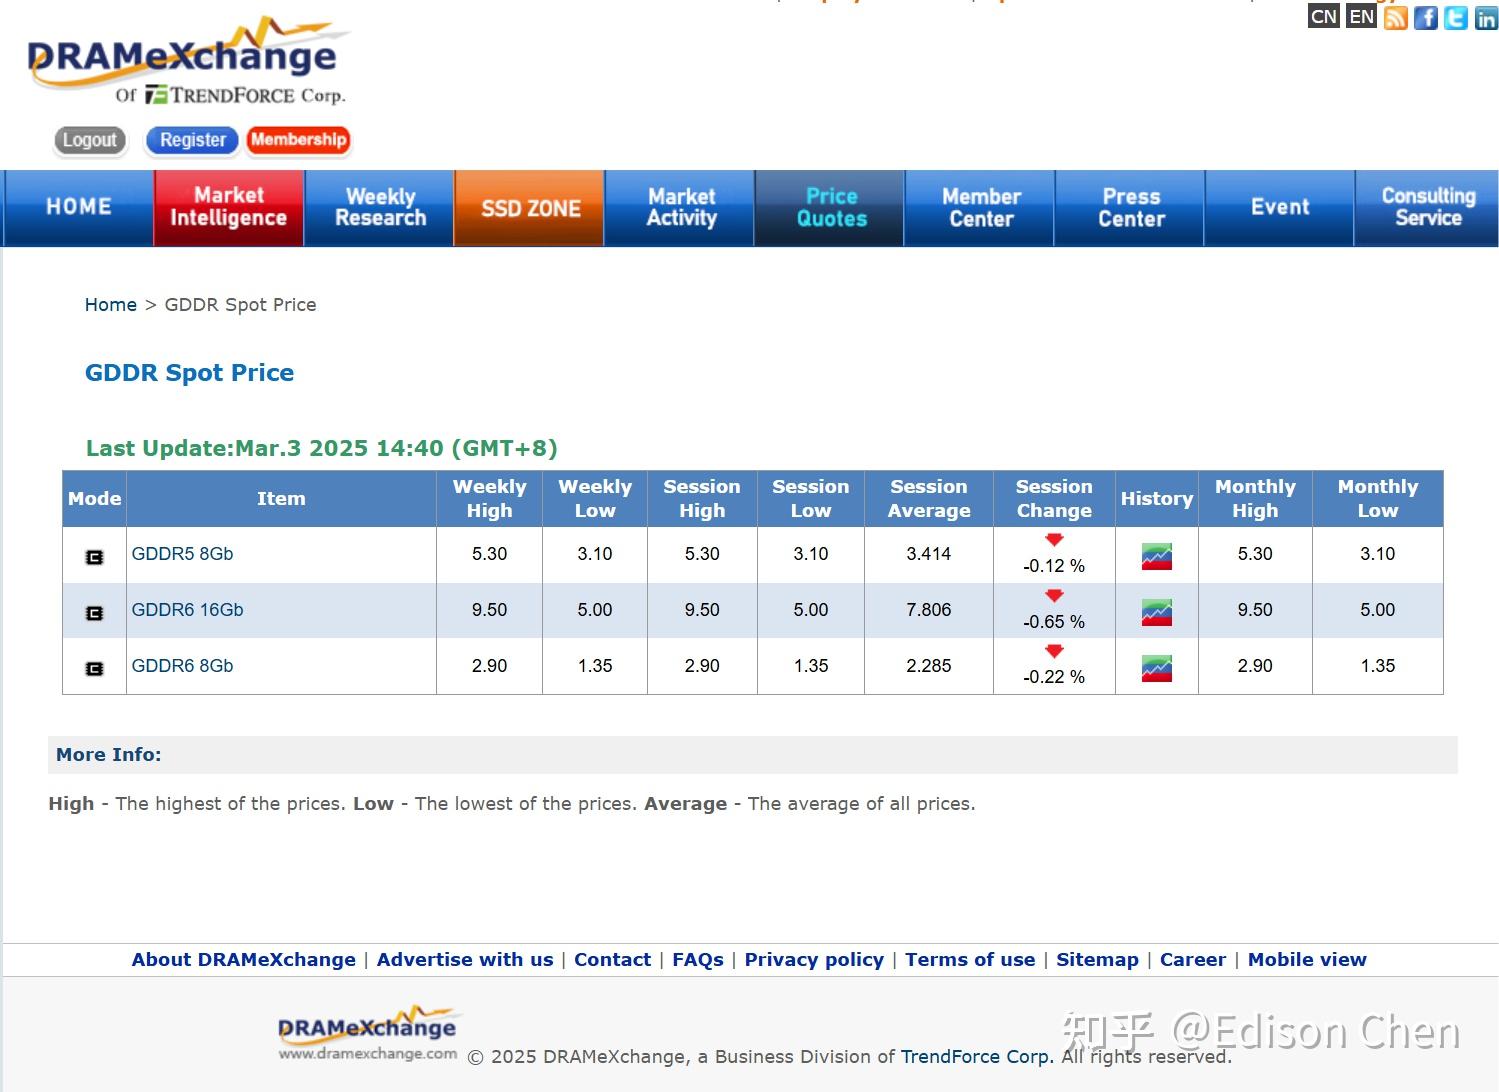
Task: Open the TrendForce Corp. footer link
Action: [x=977, y=1057]
